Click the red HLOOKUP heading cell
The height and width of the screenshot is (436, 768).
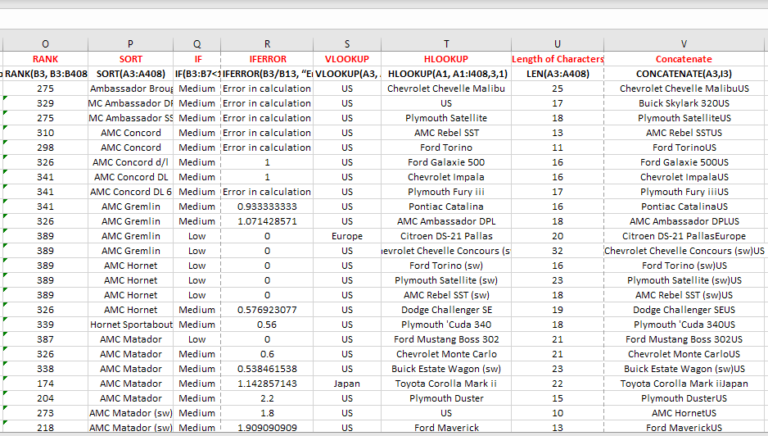(446, 59)
